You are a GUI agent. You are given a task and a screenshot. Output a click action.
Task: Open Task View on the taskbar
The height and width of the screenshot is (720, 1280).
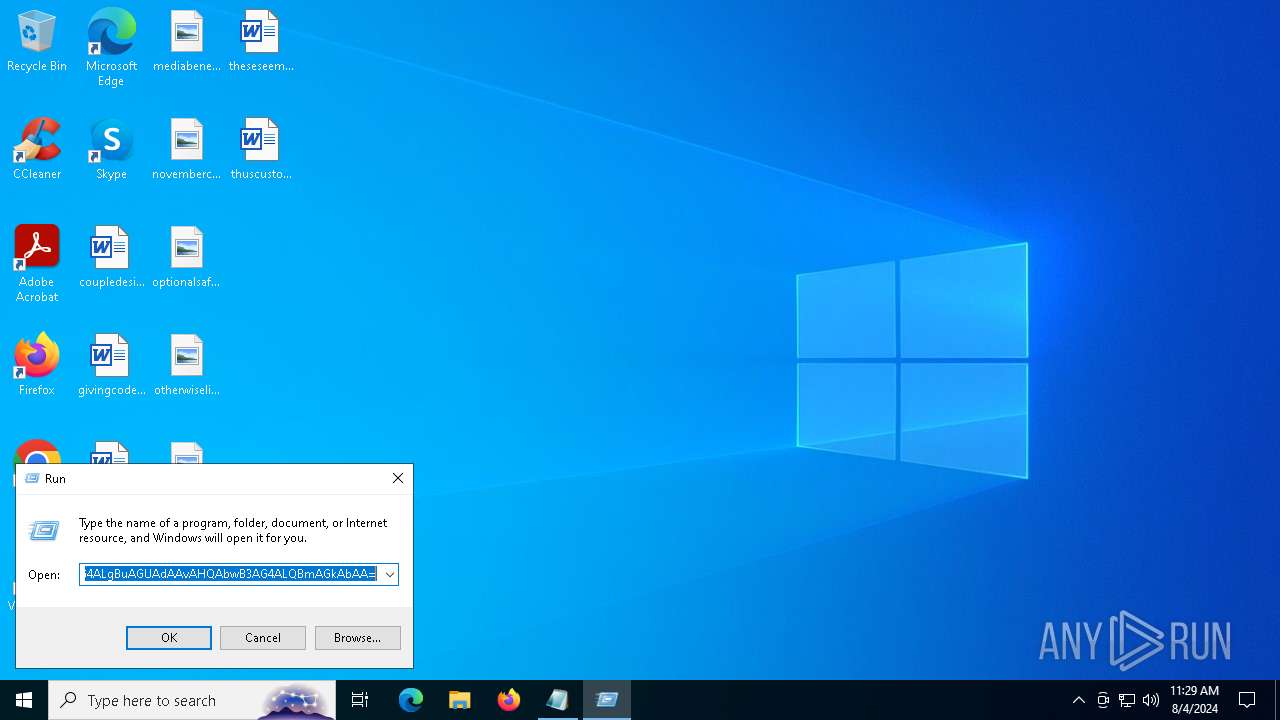[360, 700]
